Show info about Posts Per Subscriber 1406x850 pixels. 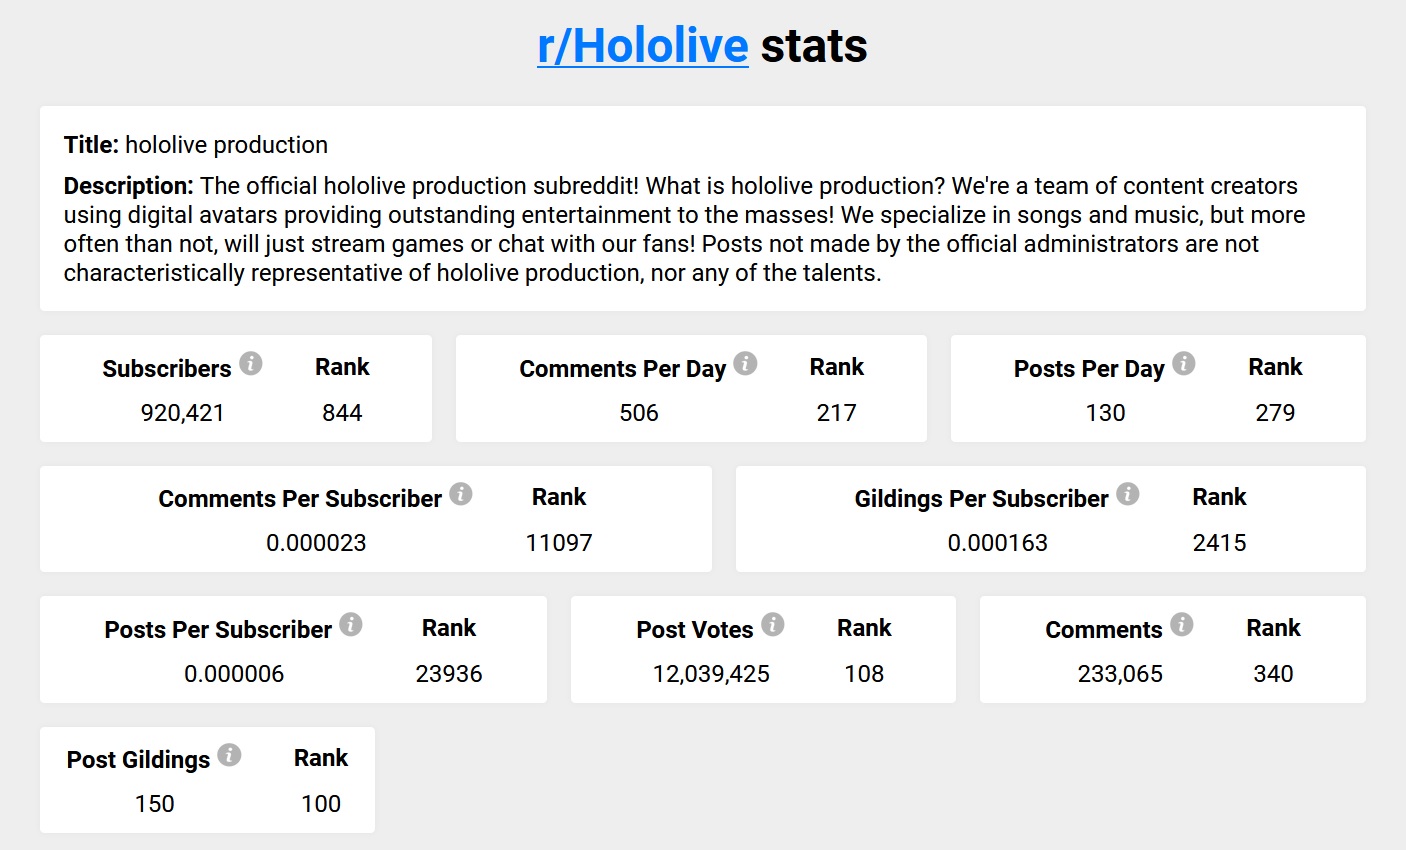pyautogui.click(x=351, y=624)
